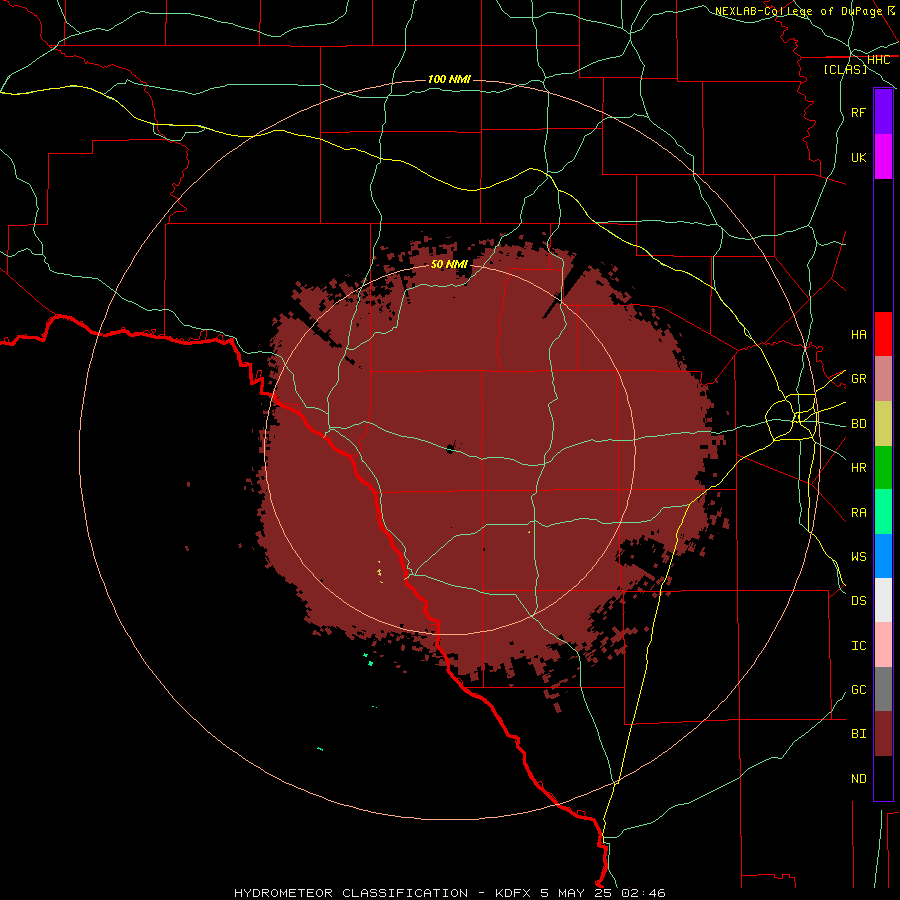Screen dimensions: 900x900
Task: Click the BD yellow legend swatch
Action: pos(883,424)
